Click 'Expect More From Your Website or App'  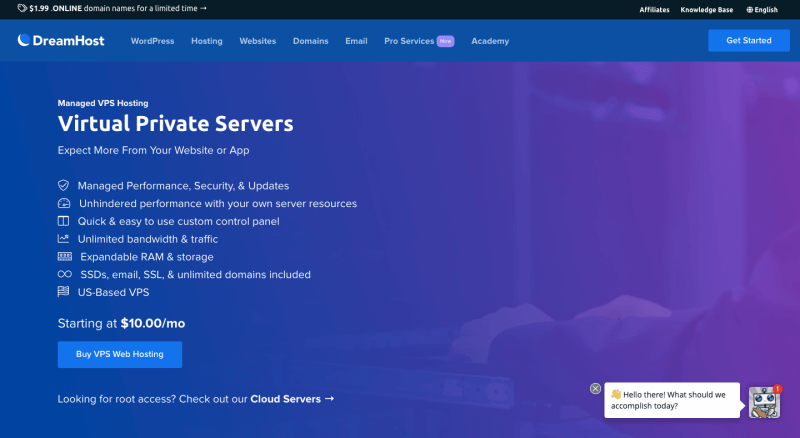(x=154, y=150)
